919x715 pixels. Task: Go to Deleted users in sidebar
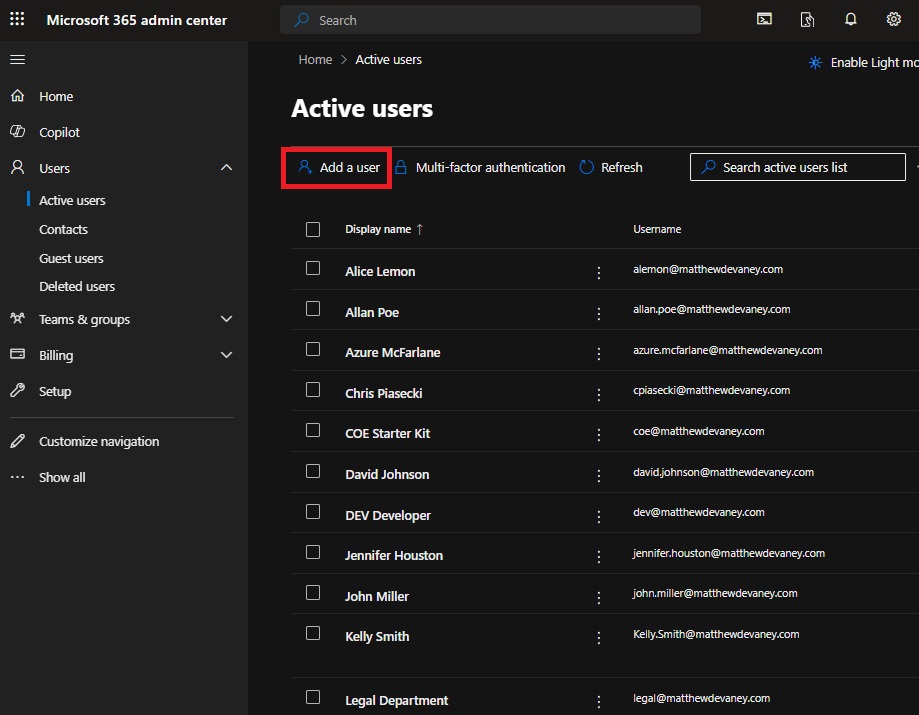coord(77,287)
